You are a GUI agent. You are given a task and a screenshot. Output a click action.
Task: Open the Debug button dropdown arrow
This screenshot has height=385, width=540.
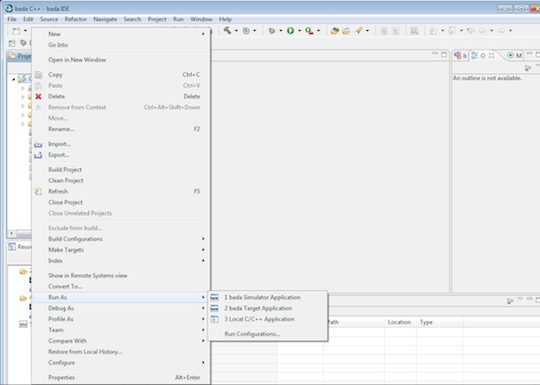281,31
